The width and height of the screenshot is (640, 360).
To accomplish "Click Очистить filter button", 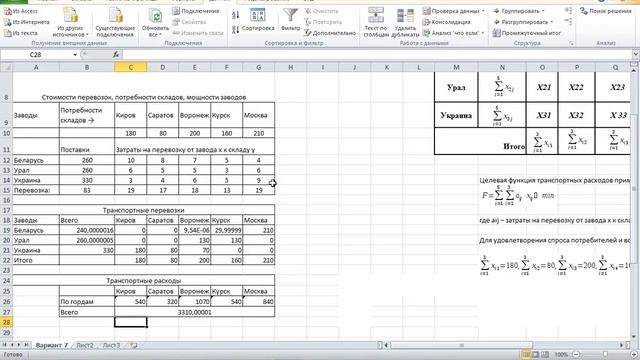I will point(321,11).
